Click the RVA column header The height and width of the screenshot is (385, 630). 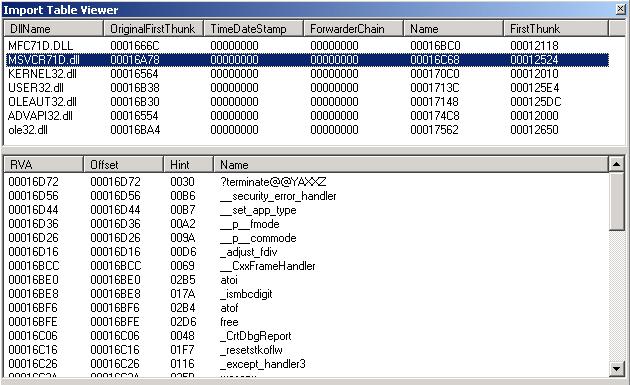pos(43,164)
